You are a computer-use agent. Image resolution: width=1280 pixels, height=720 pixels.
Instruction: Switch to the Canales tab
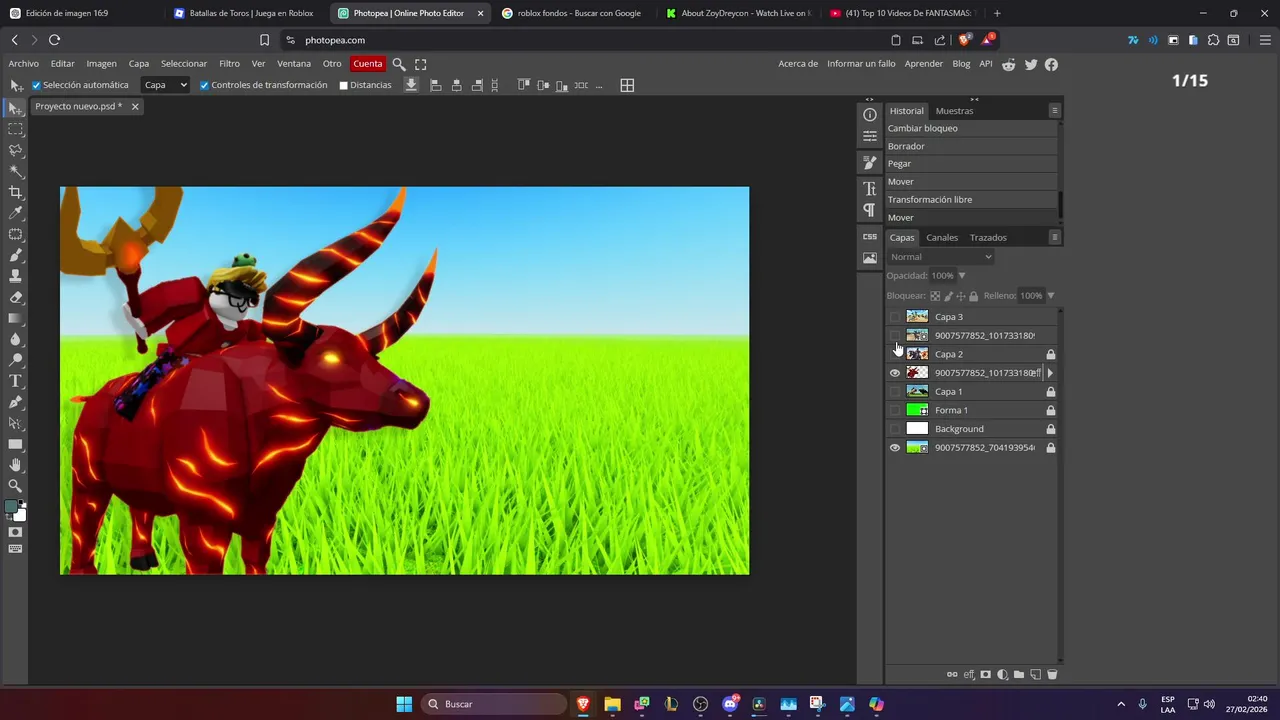[x=942, y=237]
